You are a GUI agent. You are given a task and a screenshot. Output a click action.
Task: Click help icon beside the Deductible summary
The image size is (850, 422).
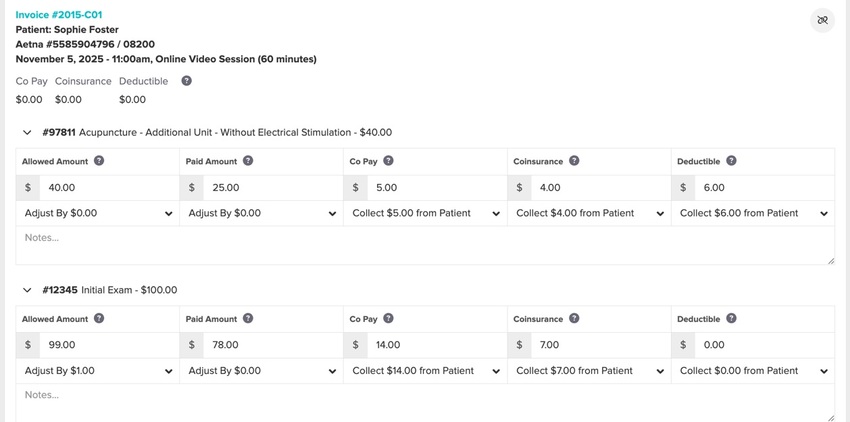pos(186,81)
